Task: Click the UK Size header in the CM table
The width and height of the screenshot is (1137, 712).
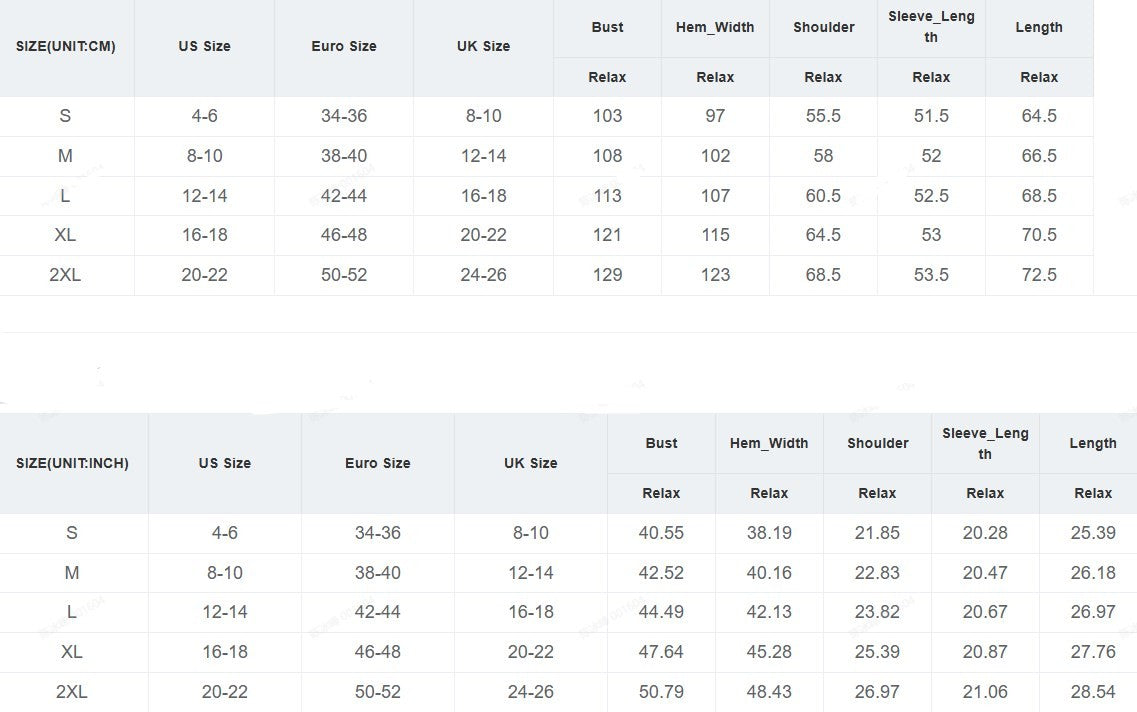Action: (483, 47)
